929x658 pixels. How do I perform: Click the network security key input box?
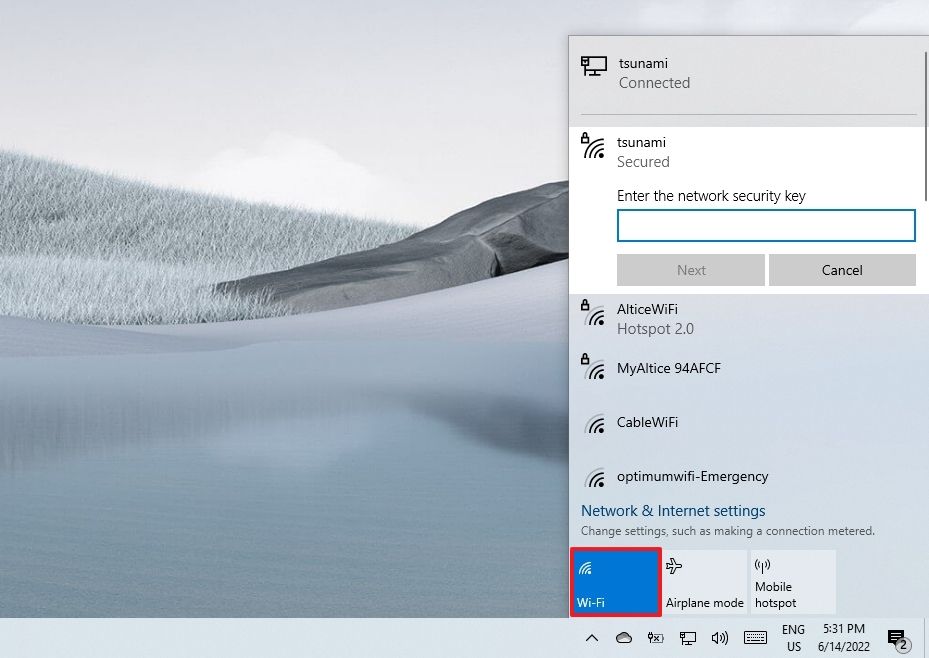click(766, 225)
